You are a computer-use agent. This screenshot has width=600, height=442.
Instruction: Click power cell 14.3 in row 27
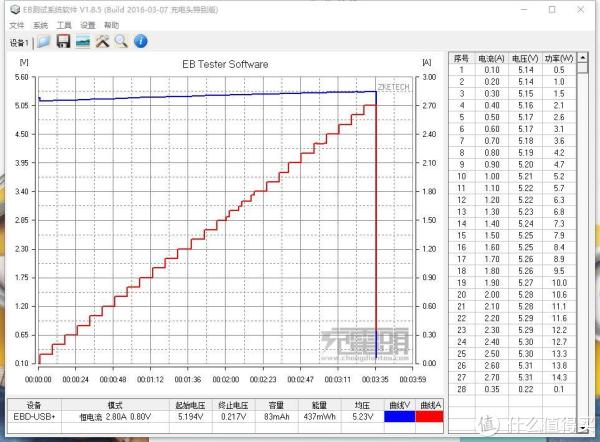(559, 377)
